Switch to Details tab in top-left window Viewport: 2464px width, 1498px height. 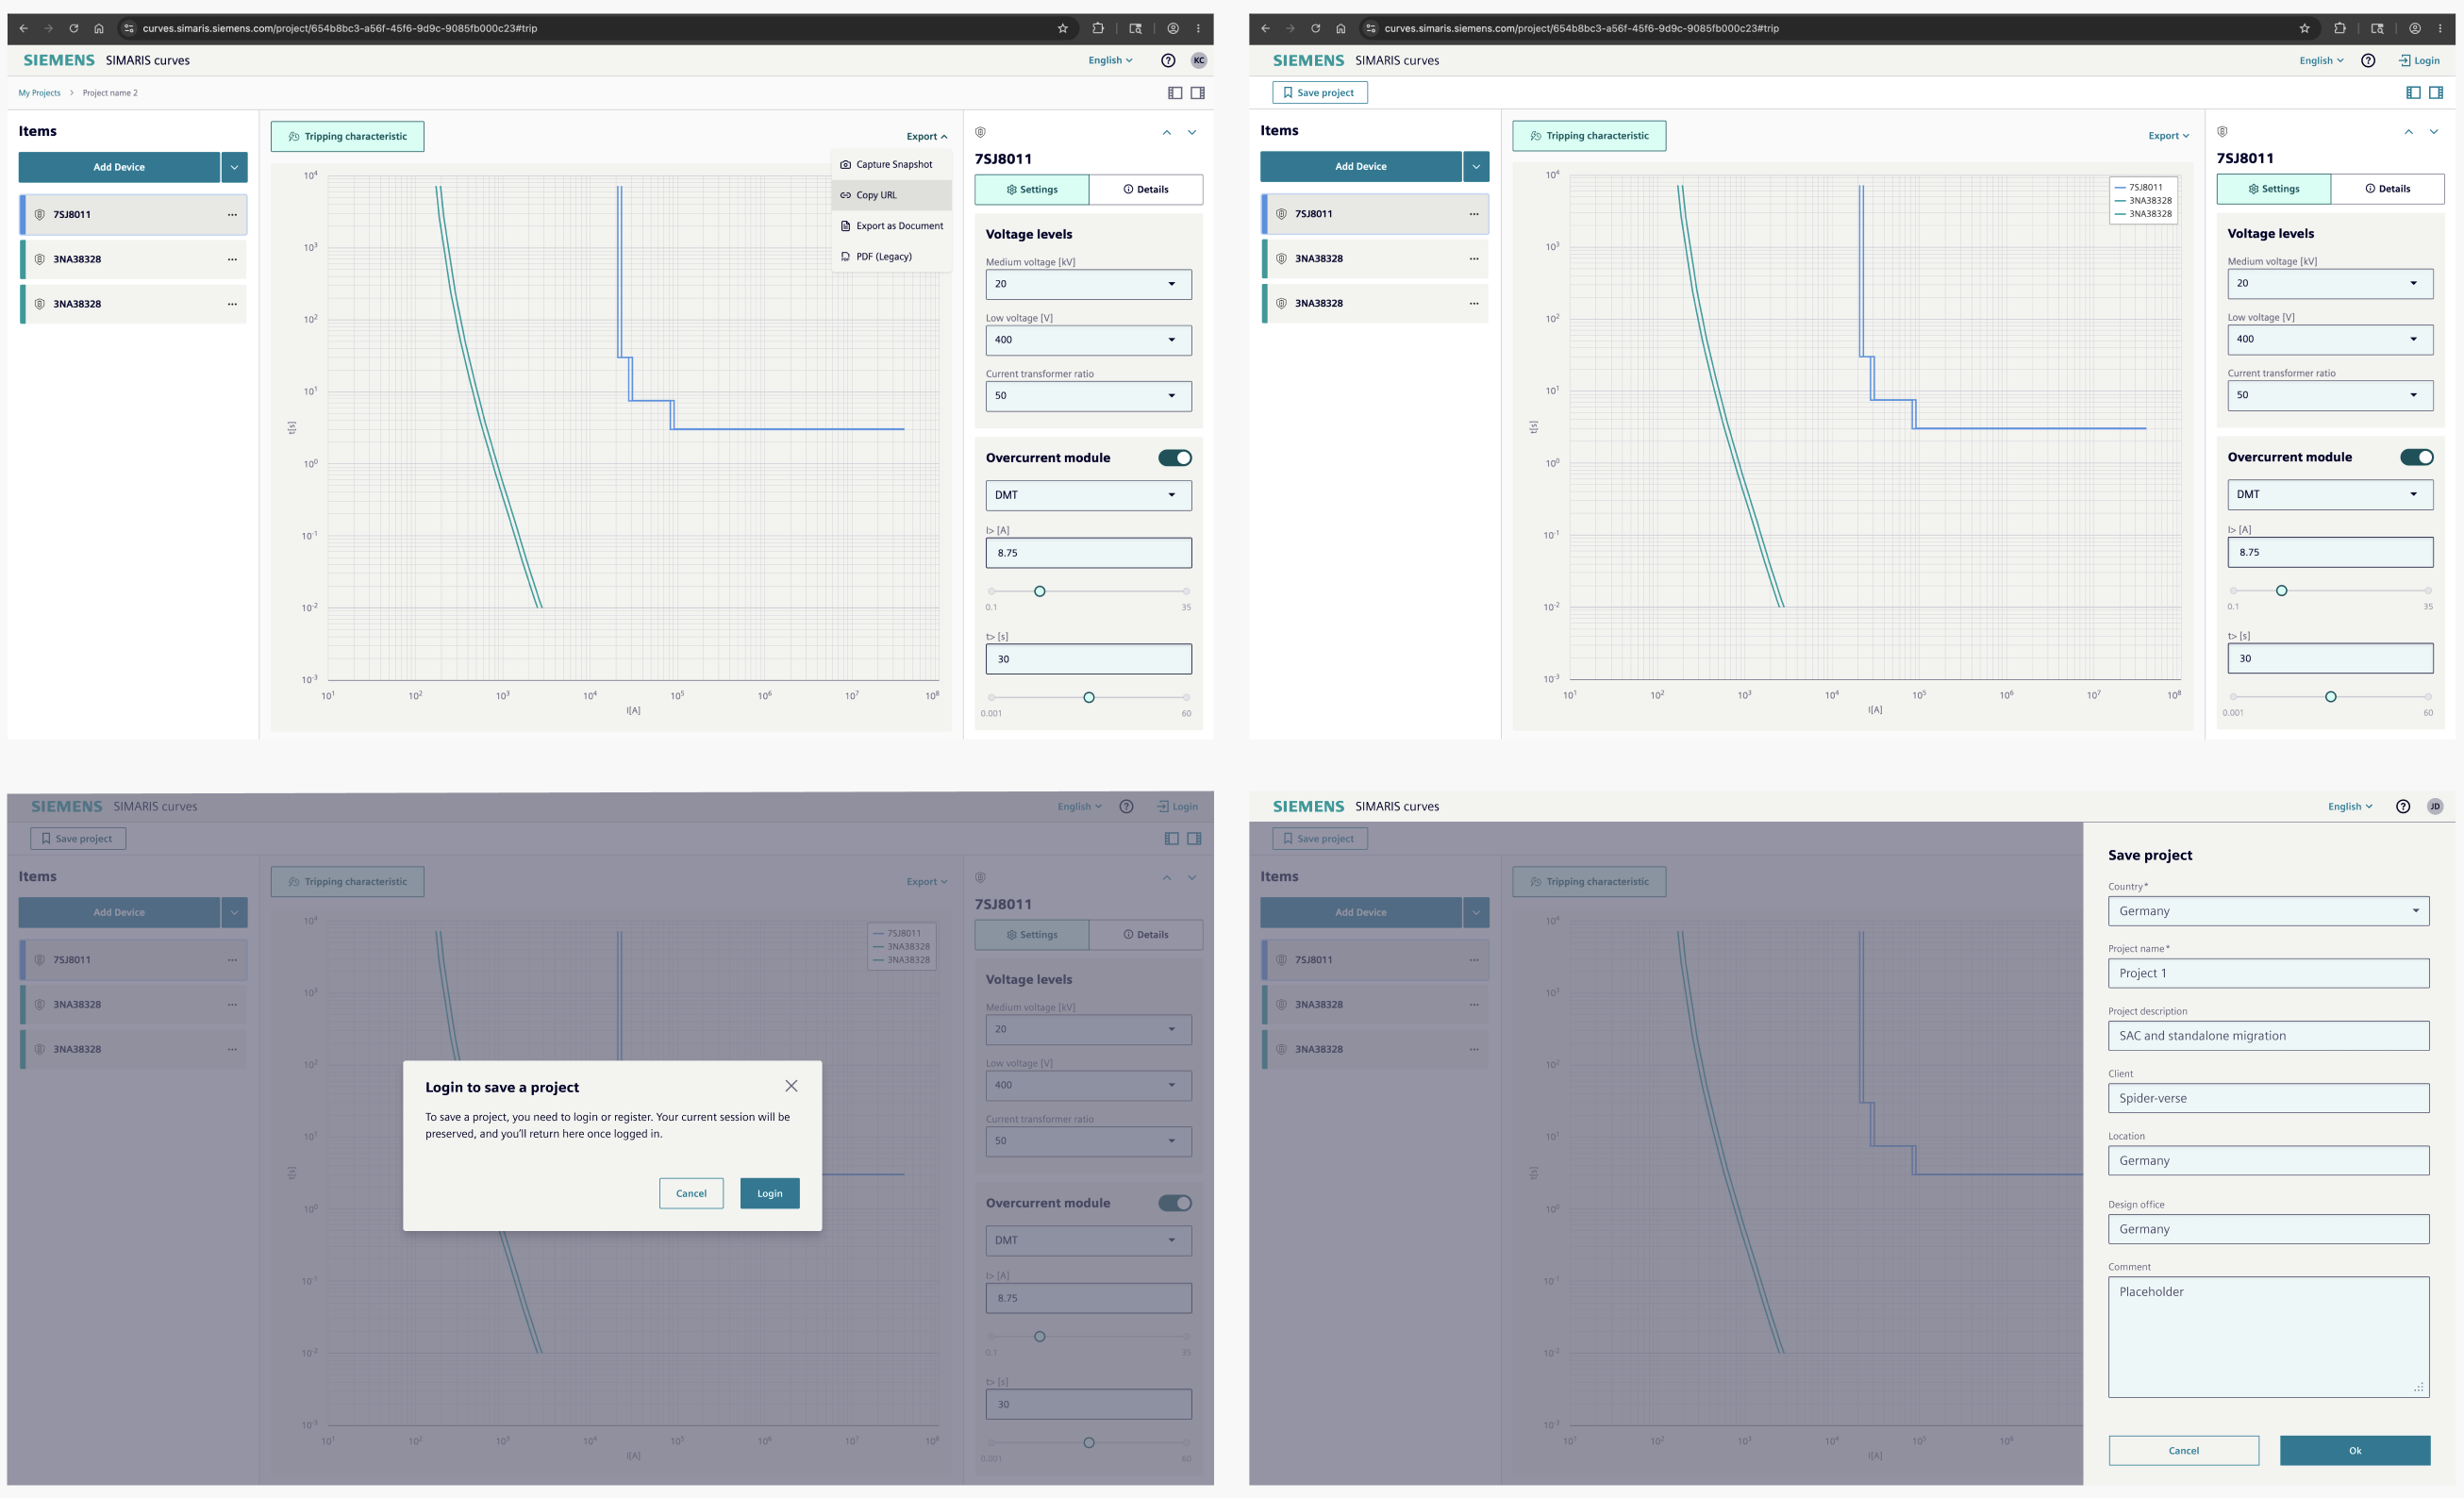(x=1145, y=189)
